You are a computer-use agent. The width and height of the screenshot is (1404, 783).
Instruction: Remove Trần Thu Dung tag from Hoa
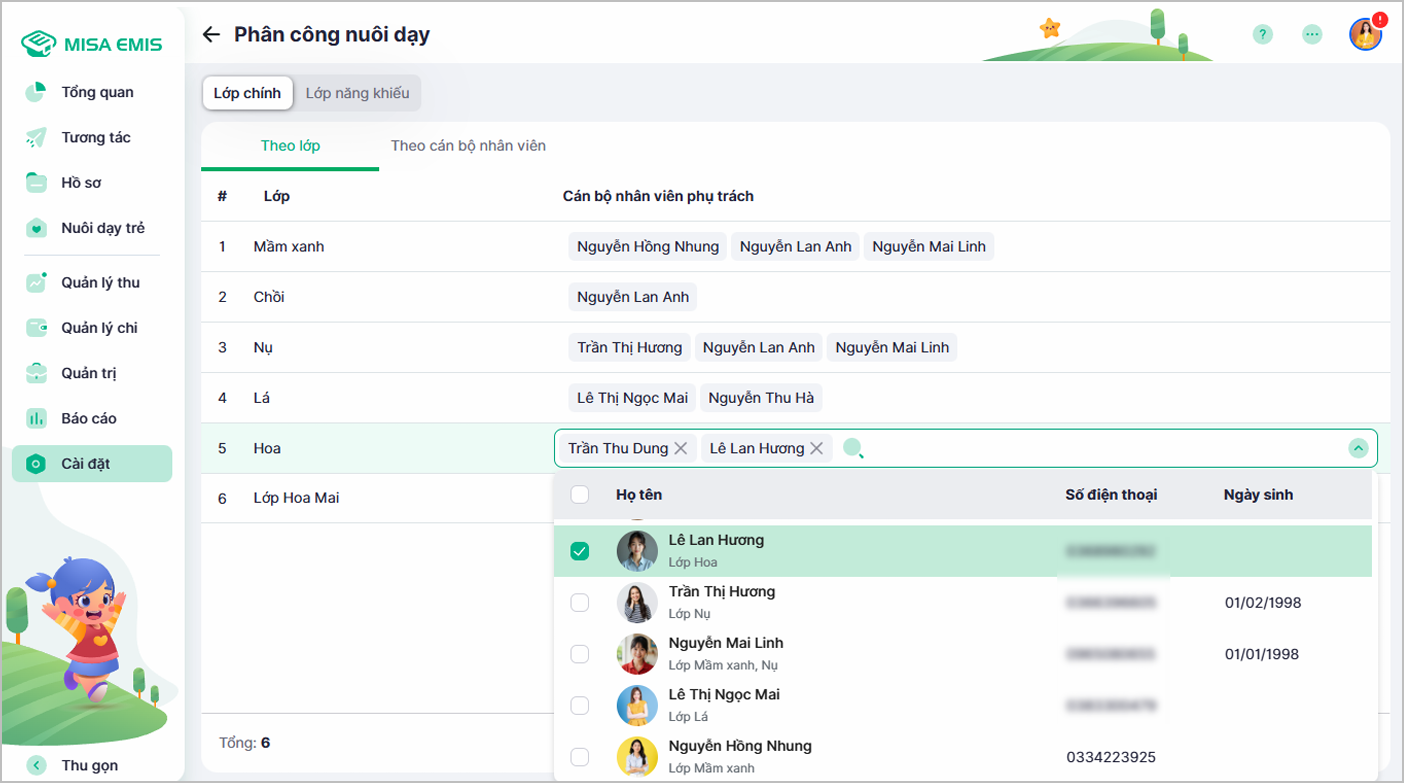[x=681, y=448]
